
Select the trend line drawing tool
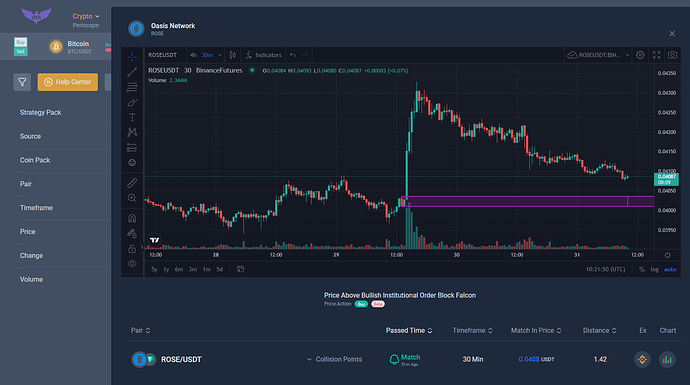pyautogui.click(x=132, y=72)
